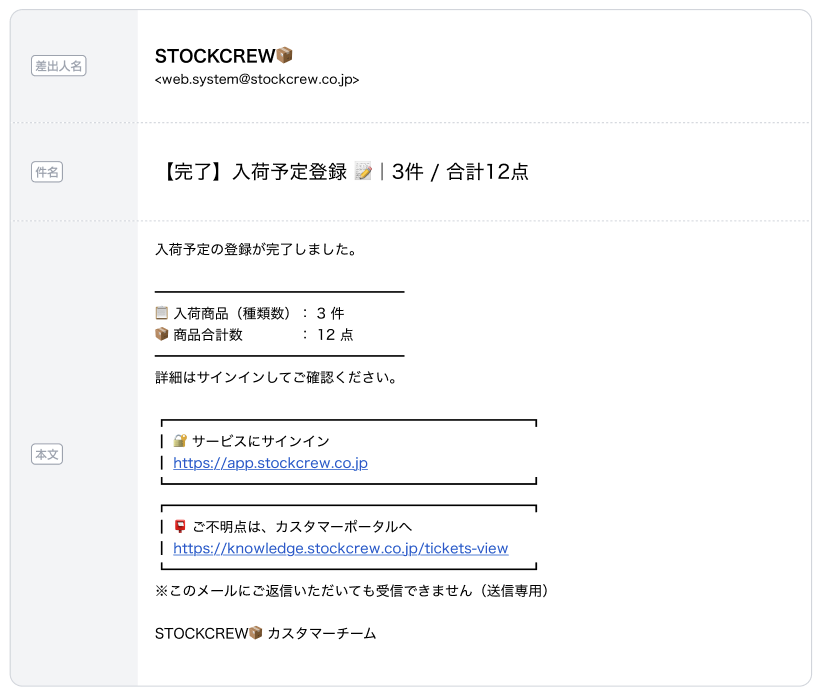Open the knowledge.stockcrew.co.jp tickets-view link
820x696 pixels.
pyautogui.click(x=340, y=548)
